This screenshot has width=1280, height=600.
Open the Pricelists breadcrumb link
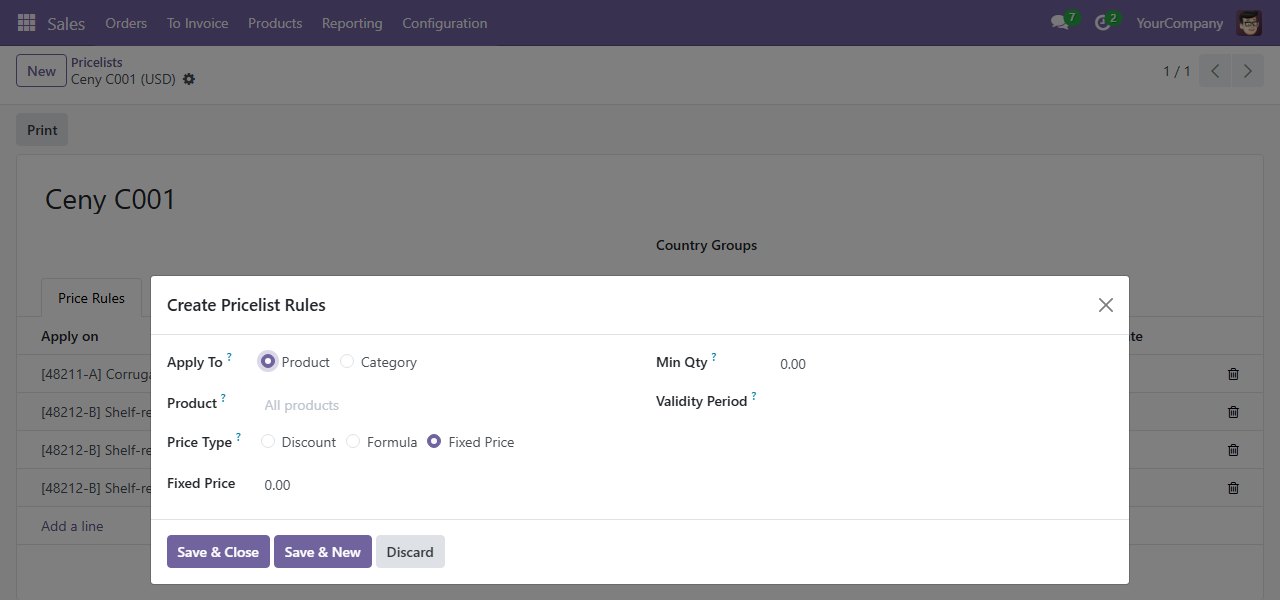pyautogui.click(x=97, y=62)
